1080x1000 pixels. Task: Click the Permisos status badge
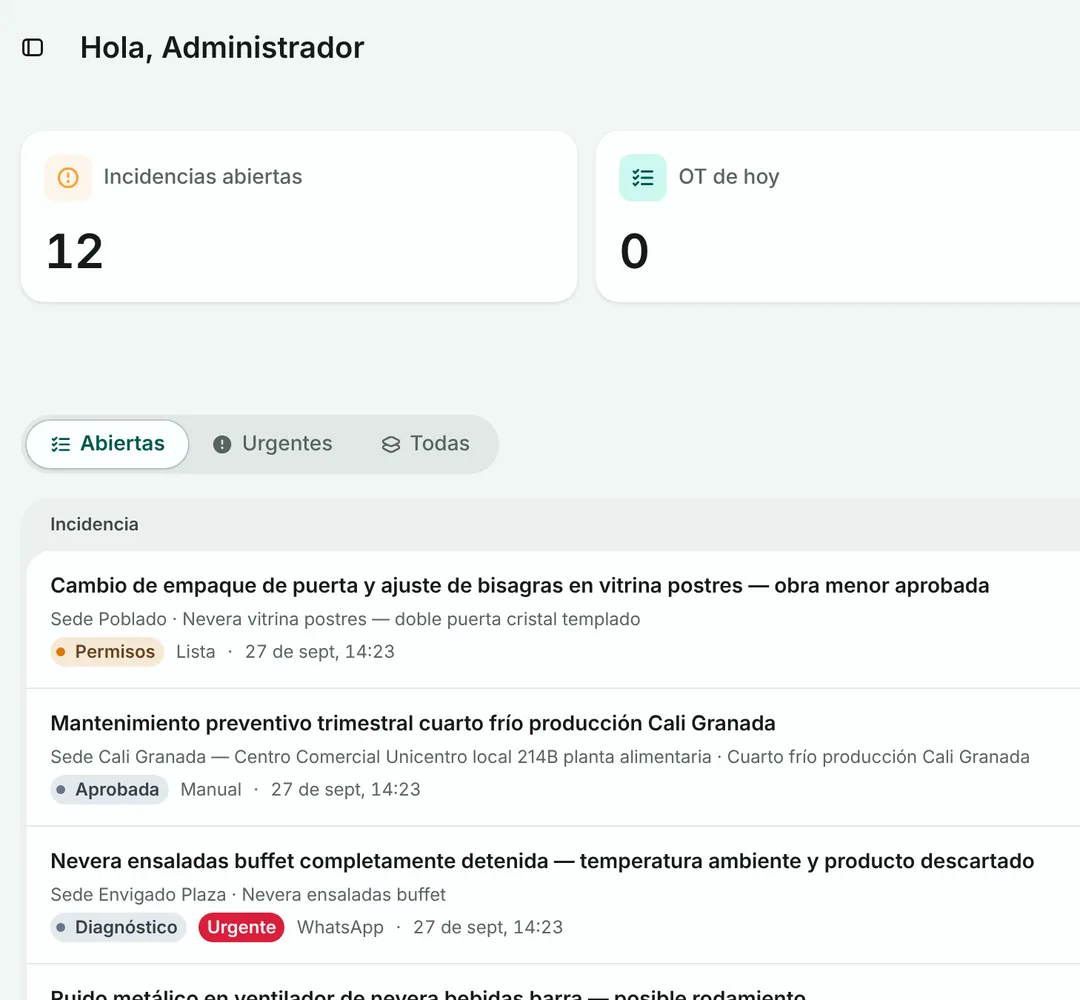point(107,652)
